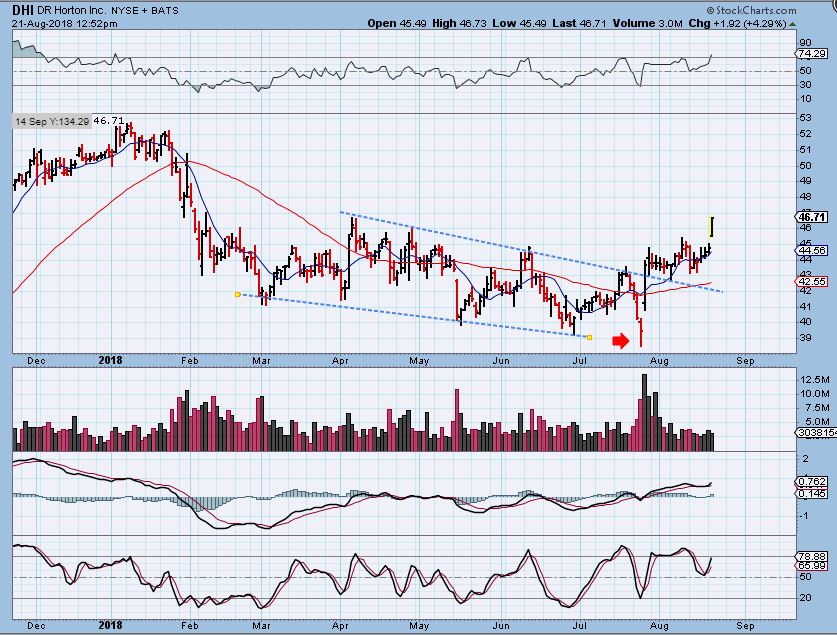Click the tallest volume bar in late July

click(x=644, y=412)
